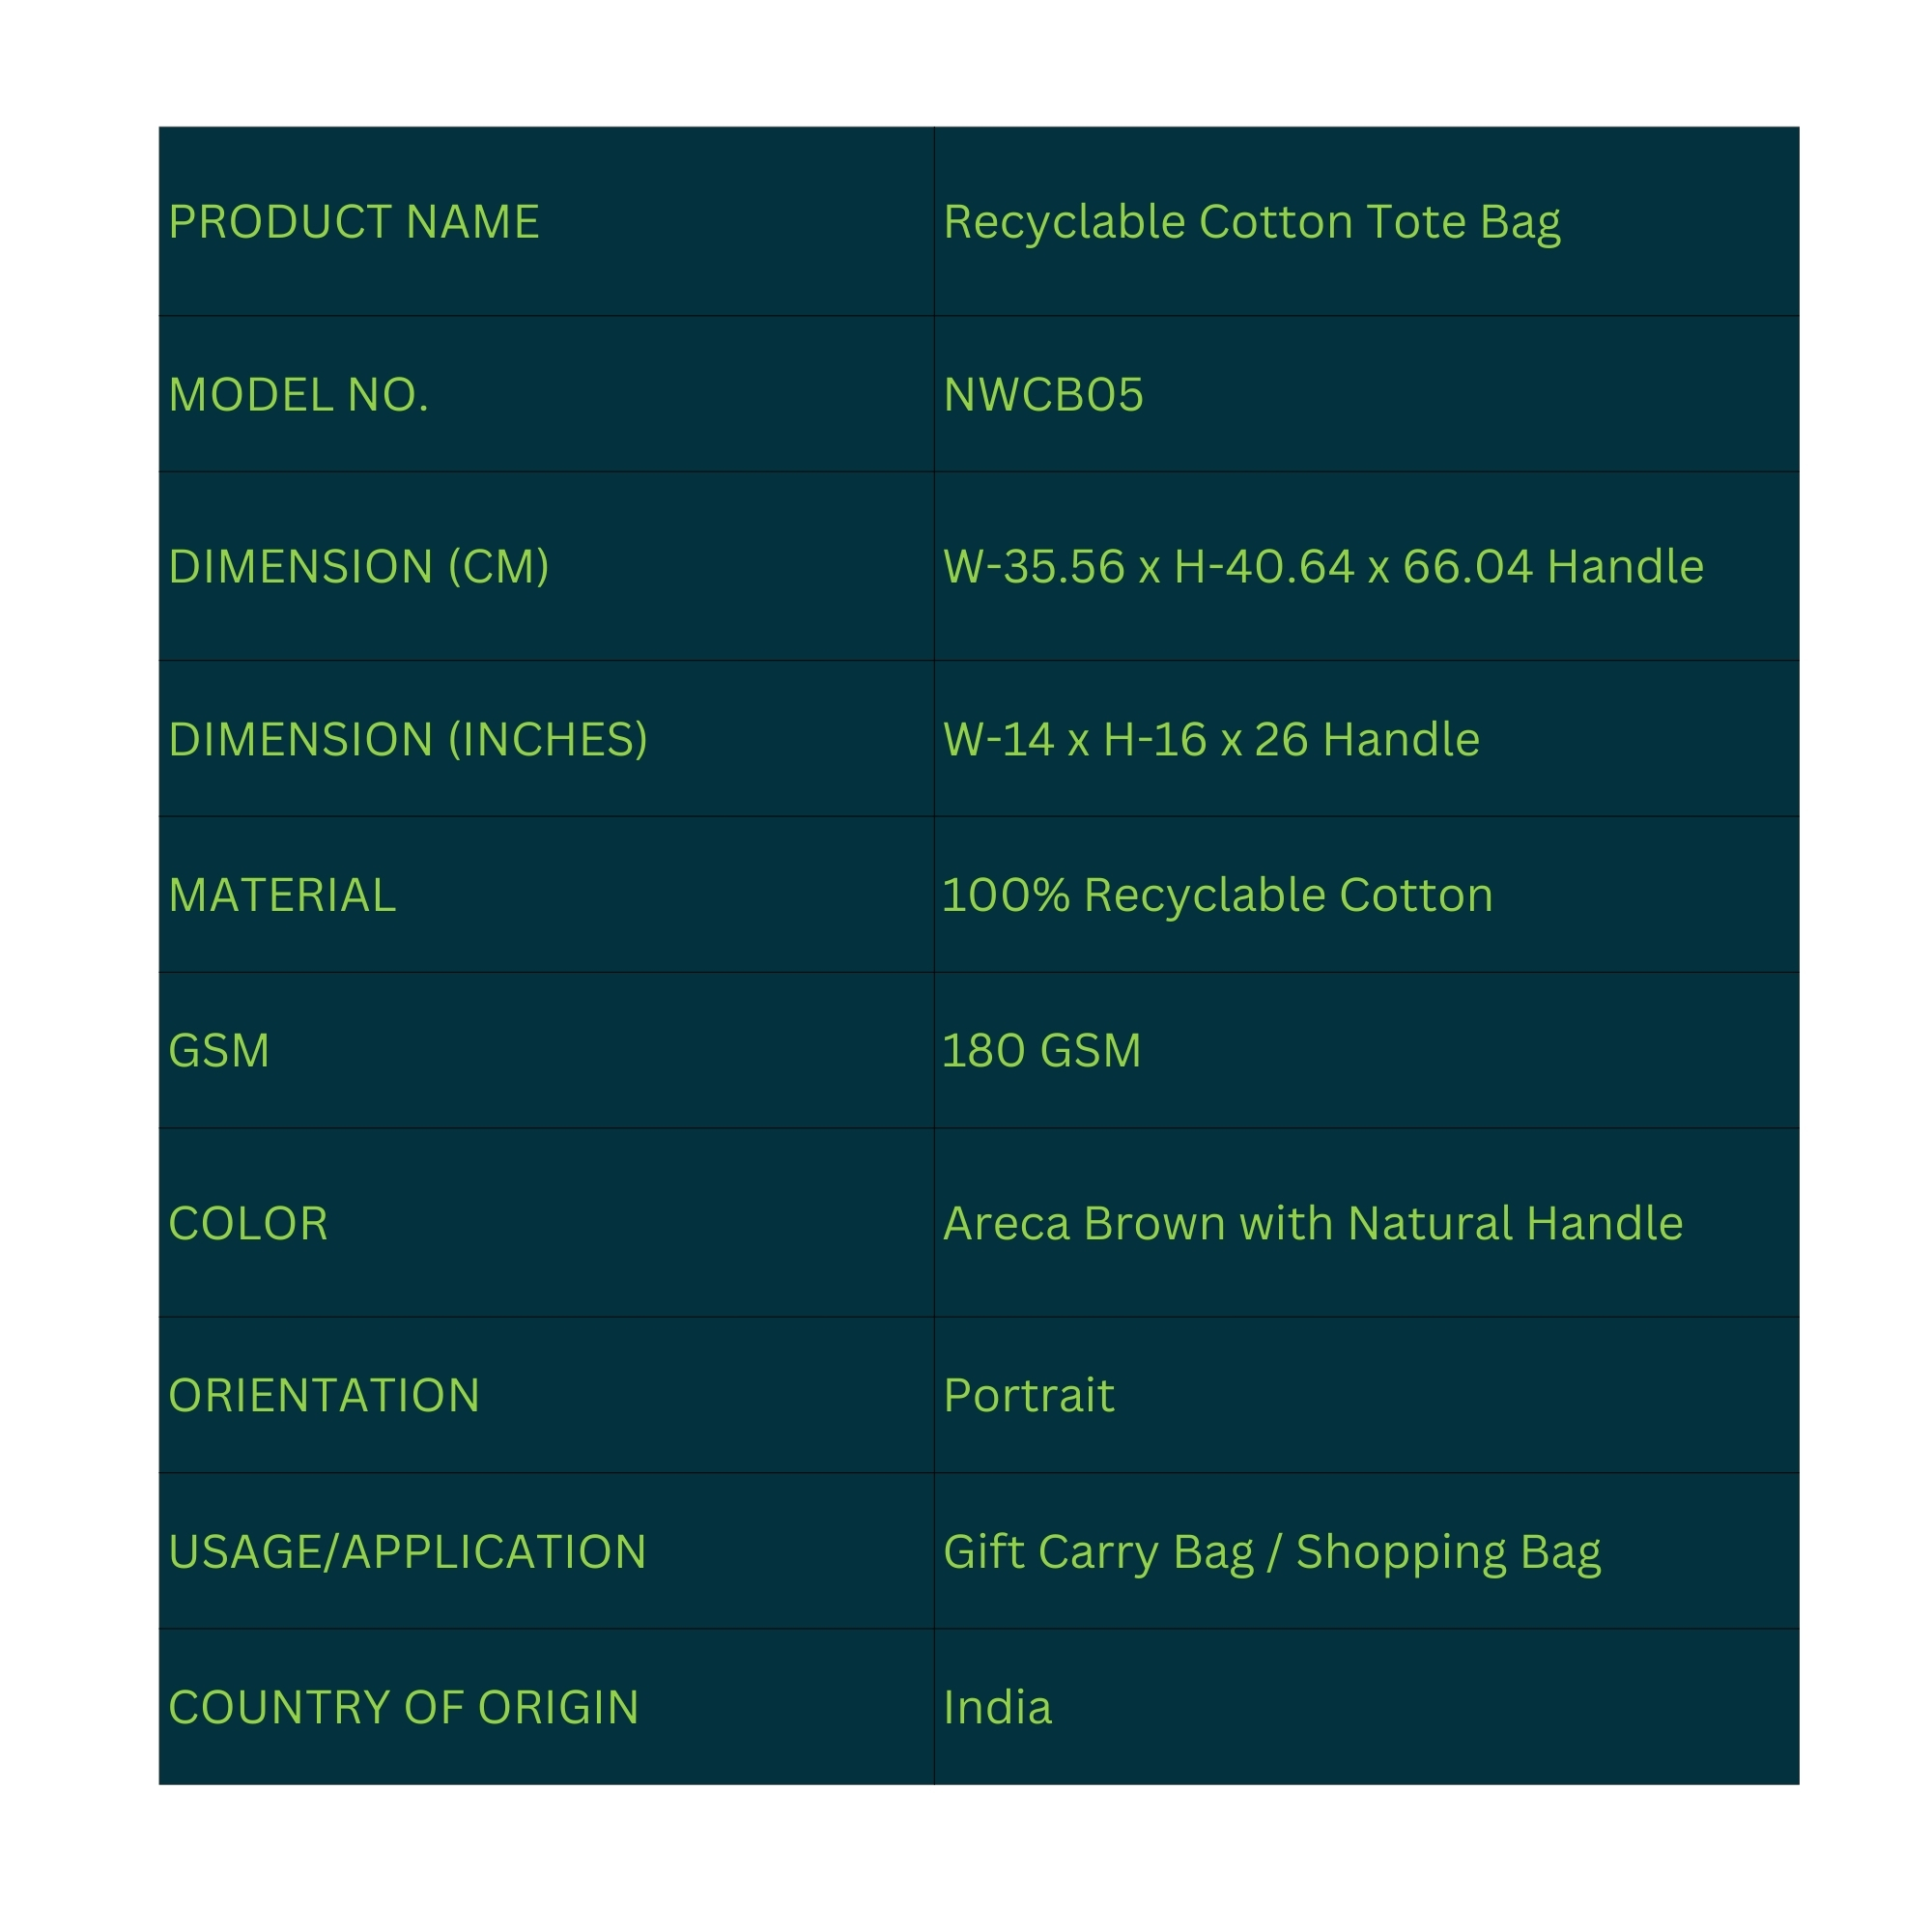Image resolution: width=1932 pixels, height=1932 pixels.
Task: Click Areca Brown with Natural Handle text
Action: pos(1312,1224)
